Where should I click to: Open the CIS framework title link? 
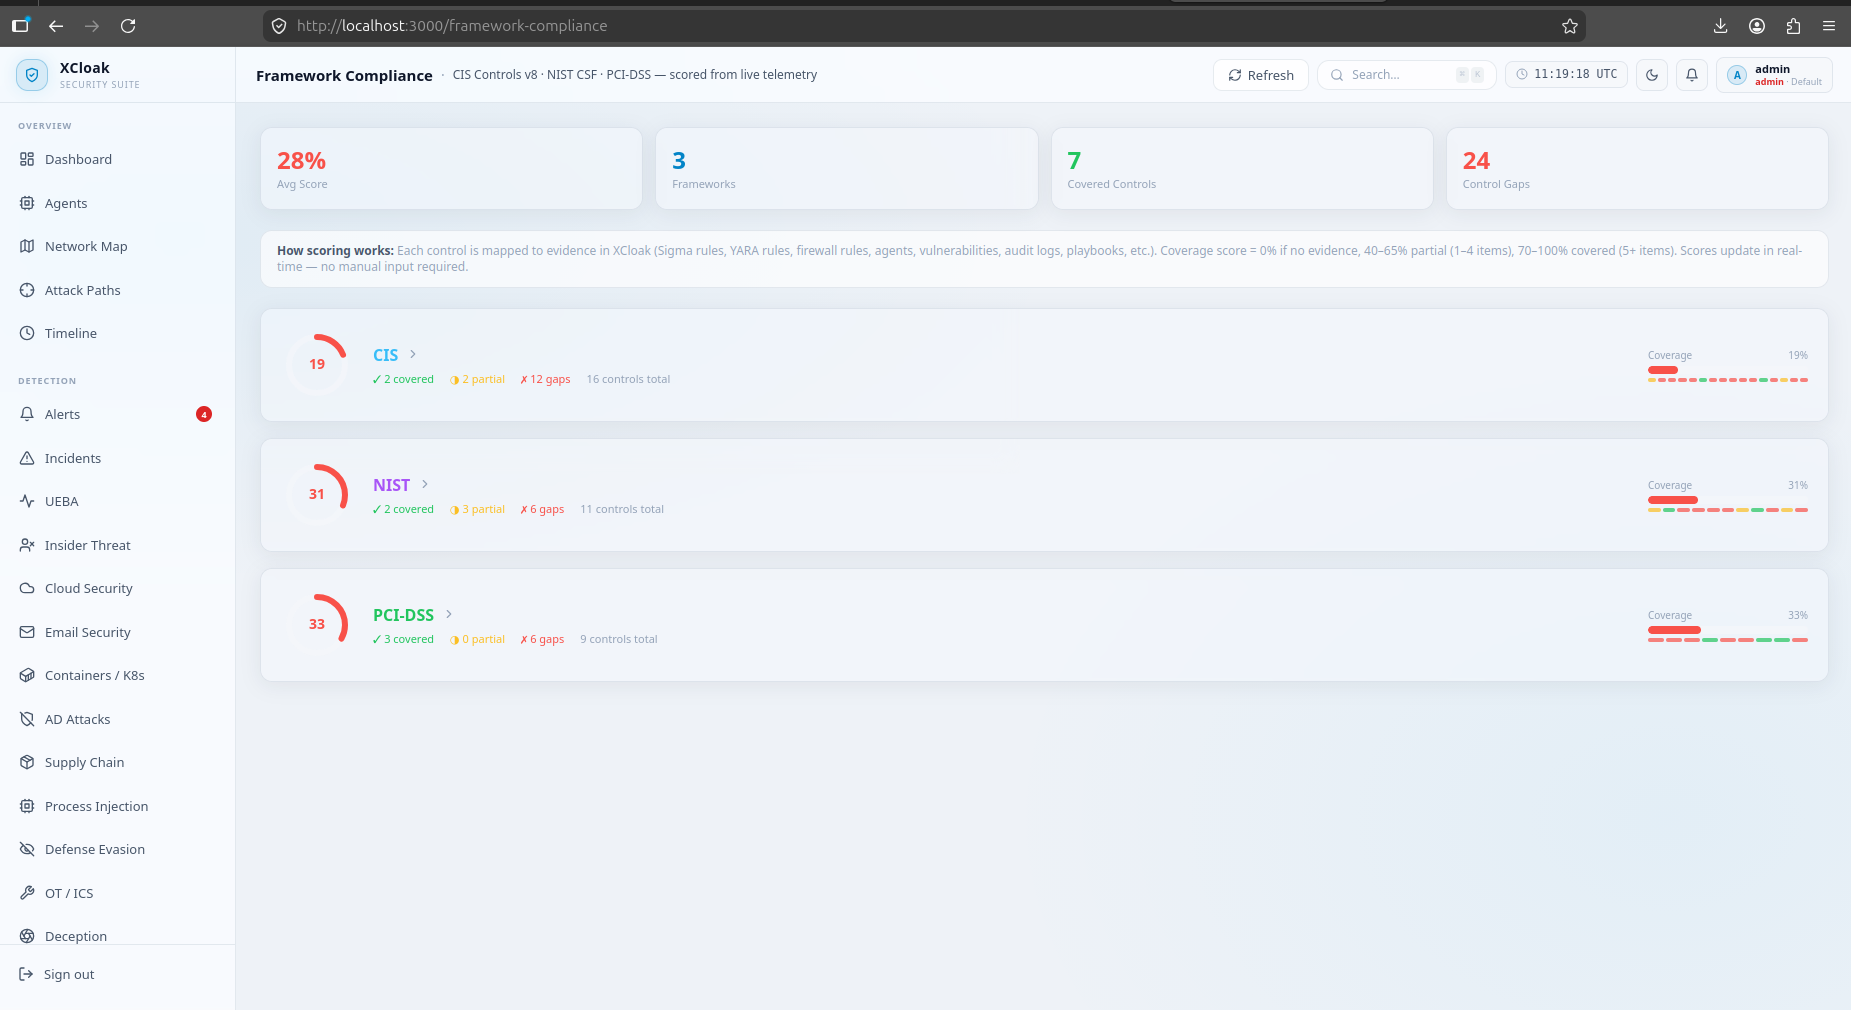[x=386, y=355]
